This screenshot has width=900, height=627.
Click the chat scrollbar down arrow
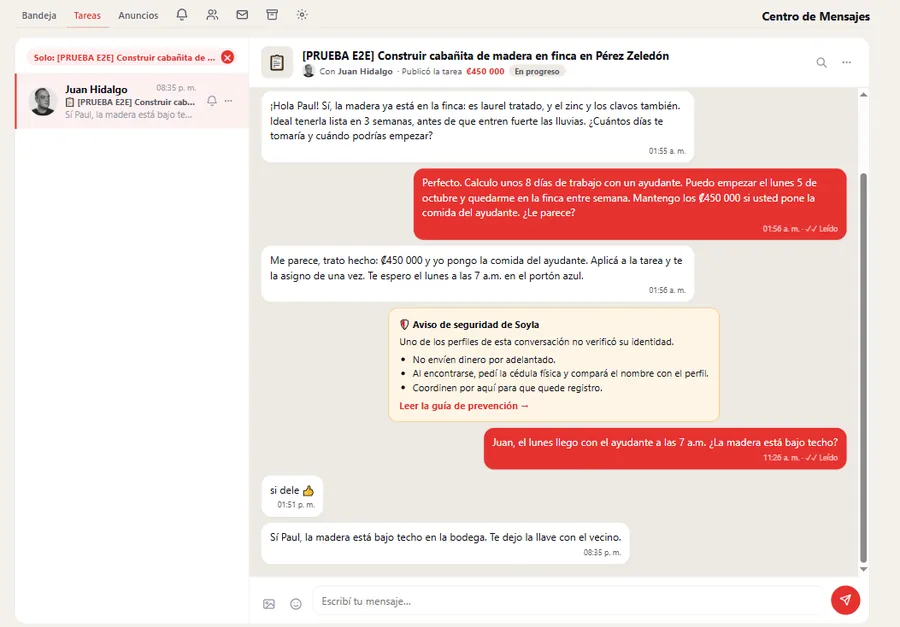(x=863, y=569)
